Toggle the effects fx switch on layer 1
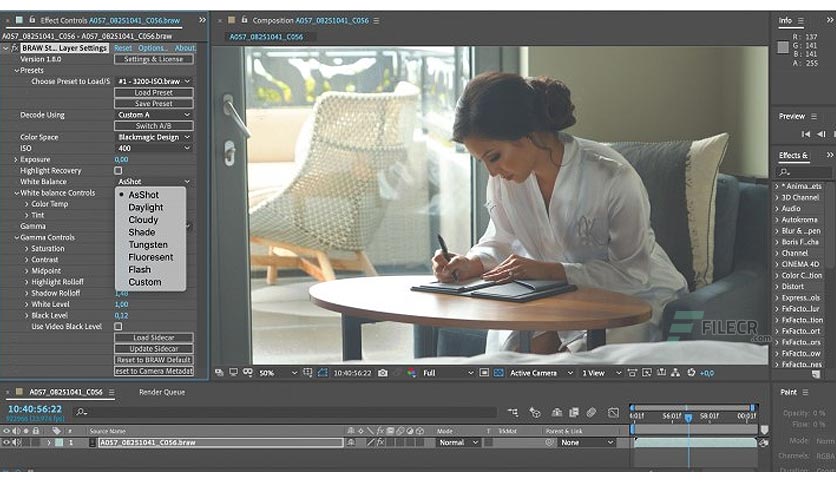The width and height of the screenshot is (836, 484). point(381,442)
